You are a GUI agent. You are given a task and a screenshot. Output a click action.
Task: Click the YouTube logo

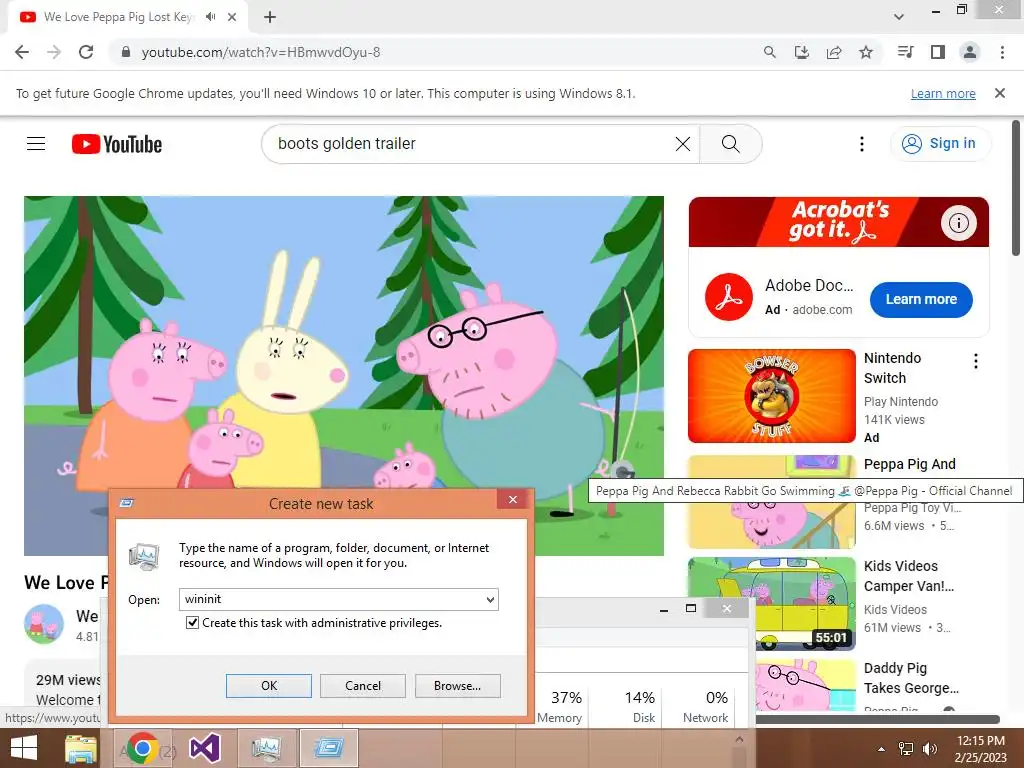coord(117,144)
